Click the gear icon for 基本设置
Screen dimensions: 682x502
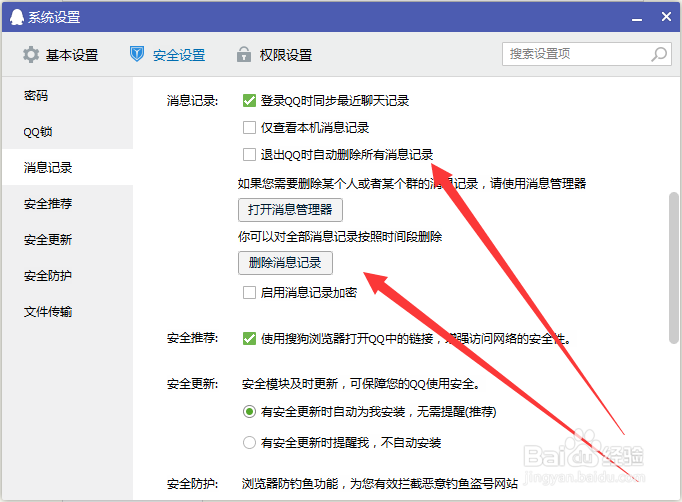[x=31, y=55]
